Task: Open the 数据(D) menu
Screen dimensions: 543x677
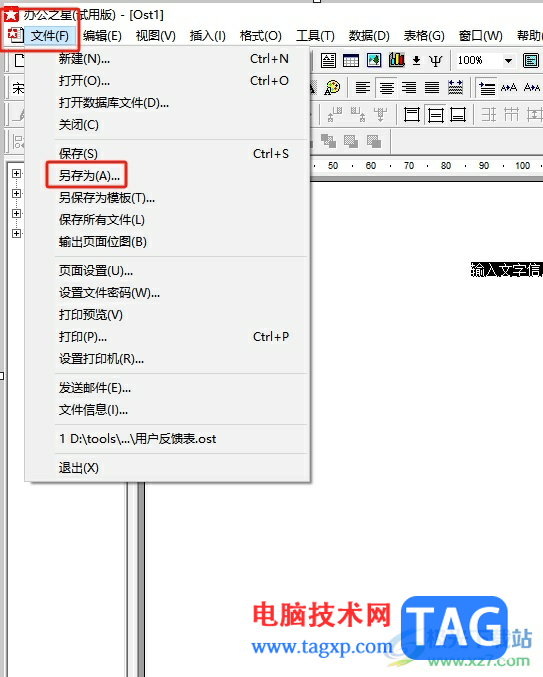Action: (369, 35)
